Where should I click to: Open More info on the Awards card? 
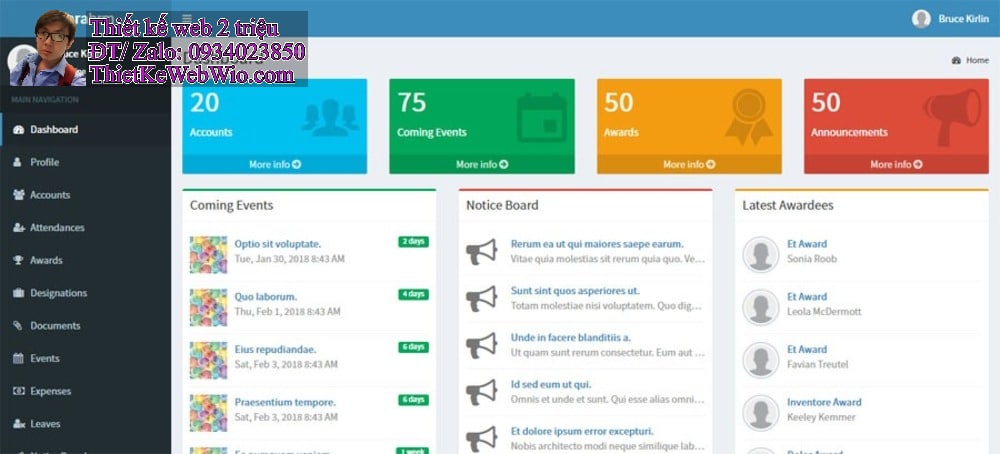coord(689,164)
